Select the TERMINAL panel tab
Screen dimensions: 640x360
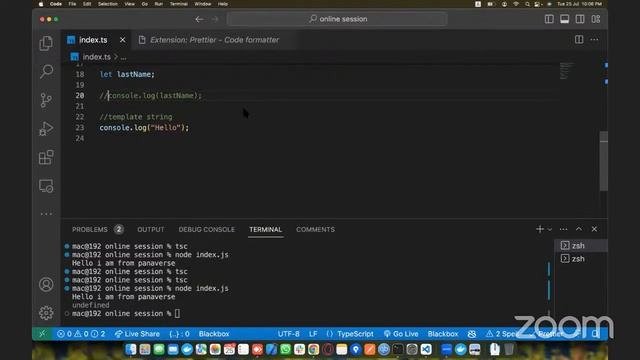tap(266, 229)
